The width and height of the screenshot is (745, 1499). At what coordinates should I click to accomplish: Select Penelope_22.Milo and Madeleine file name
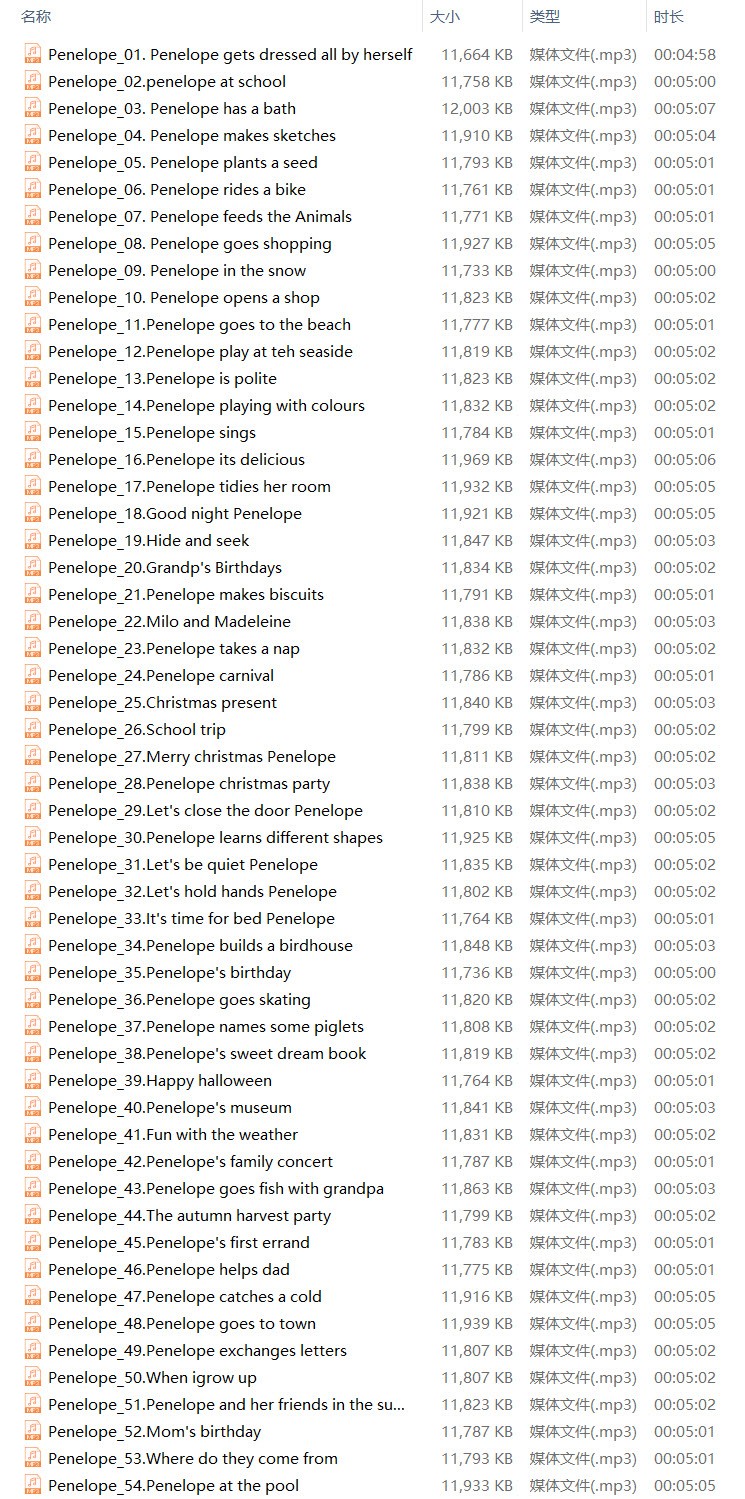tap(169, 622)
